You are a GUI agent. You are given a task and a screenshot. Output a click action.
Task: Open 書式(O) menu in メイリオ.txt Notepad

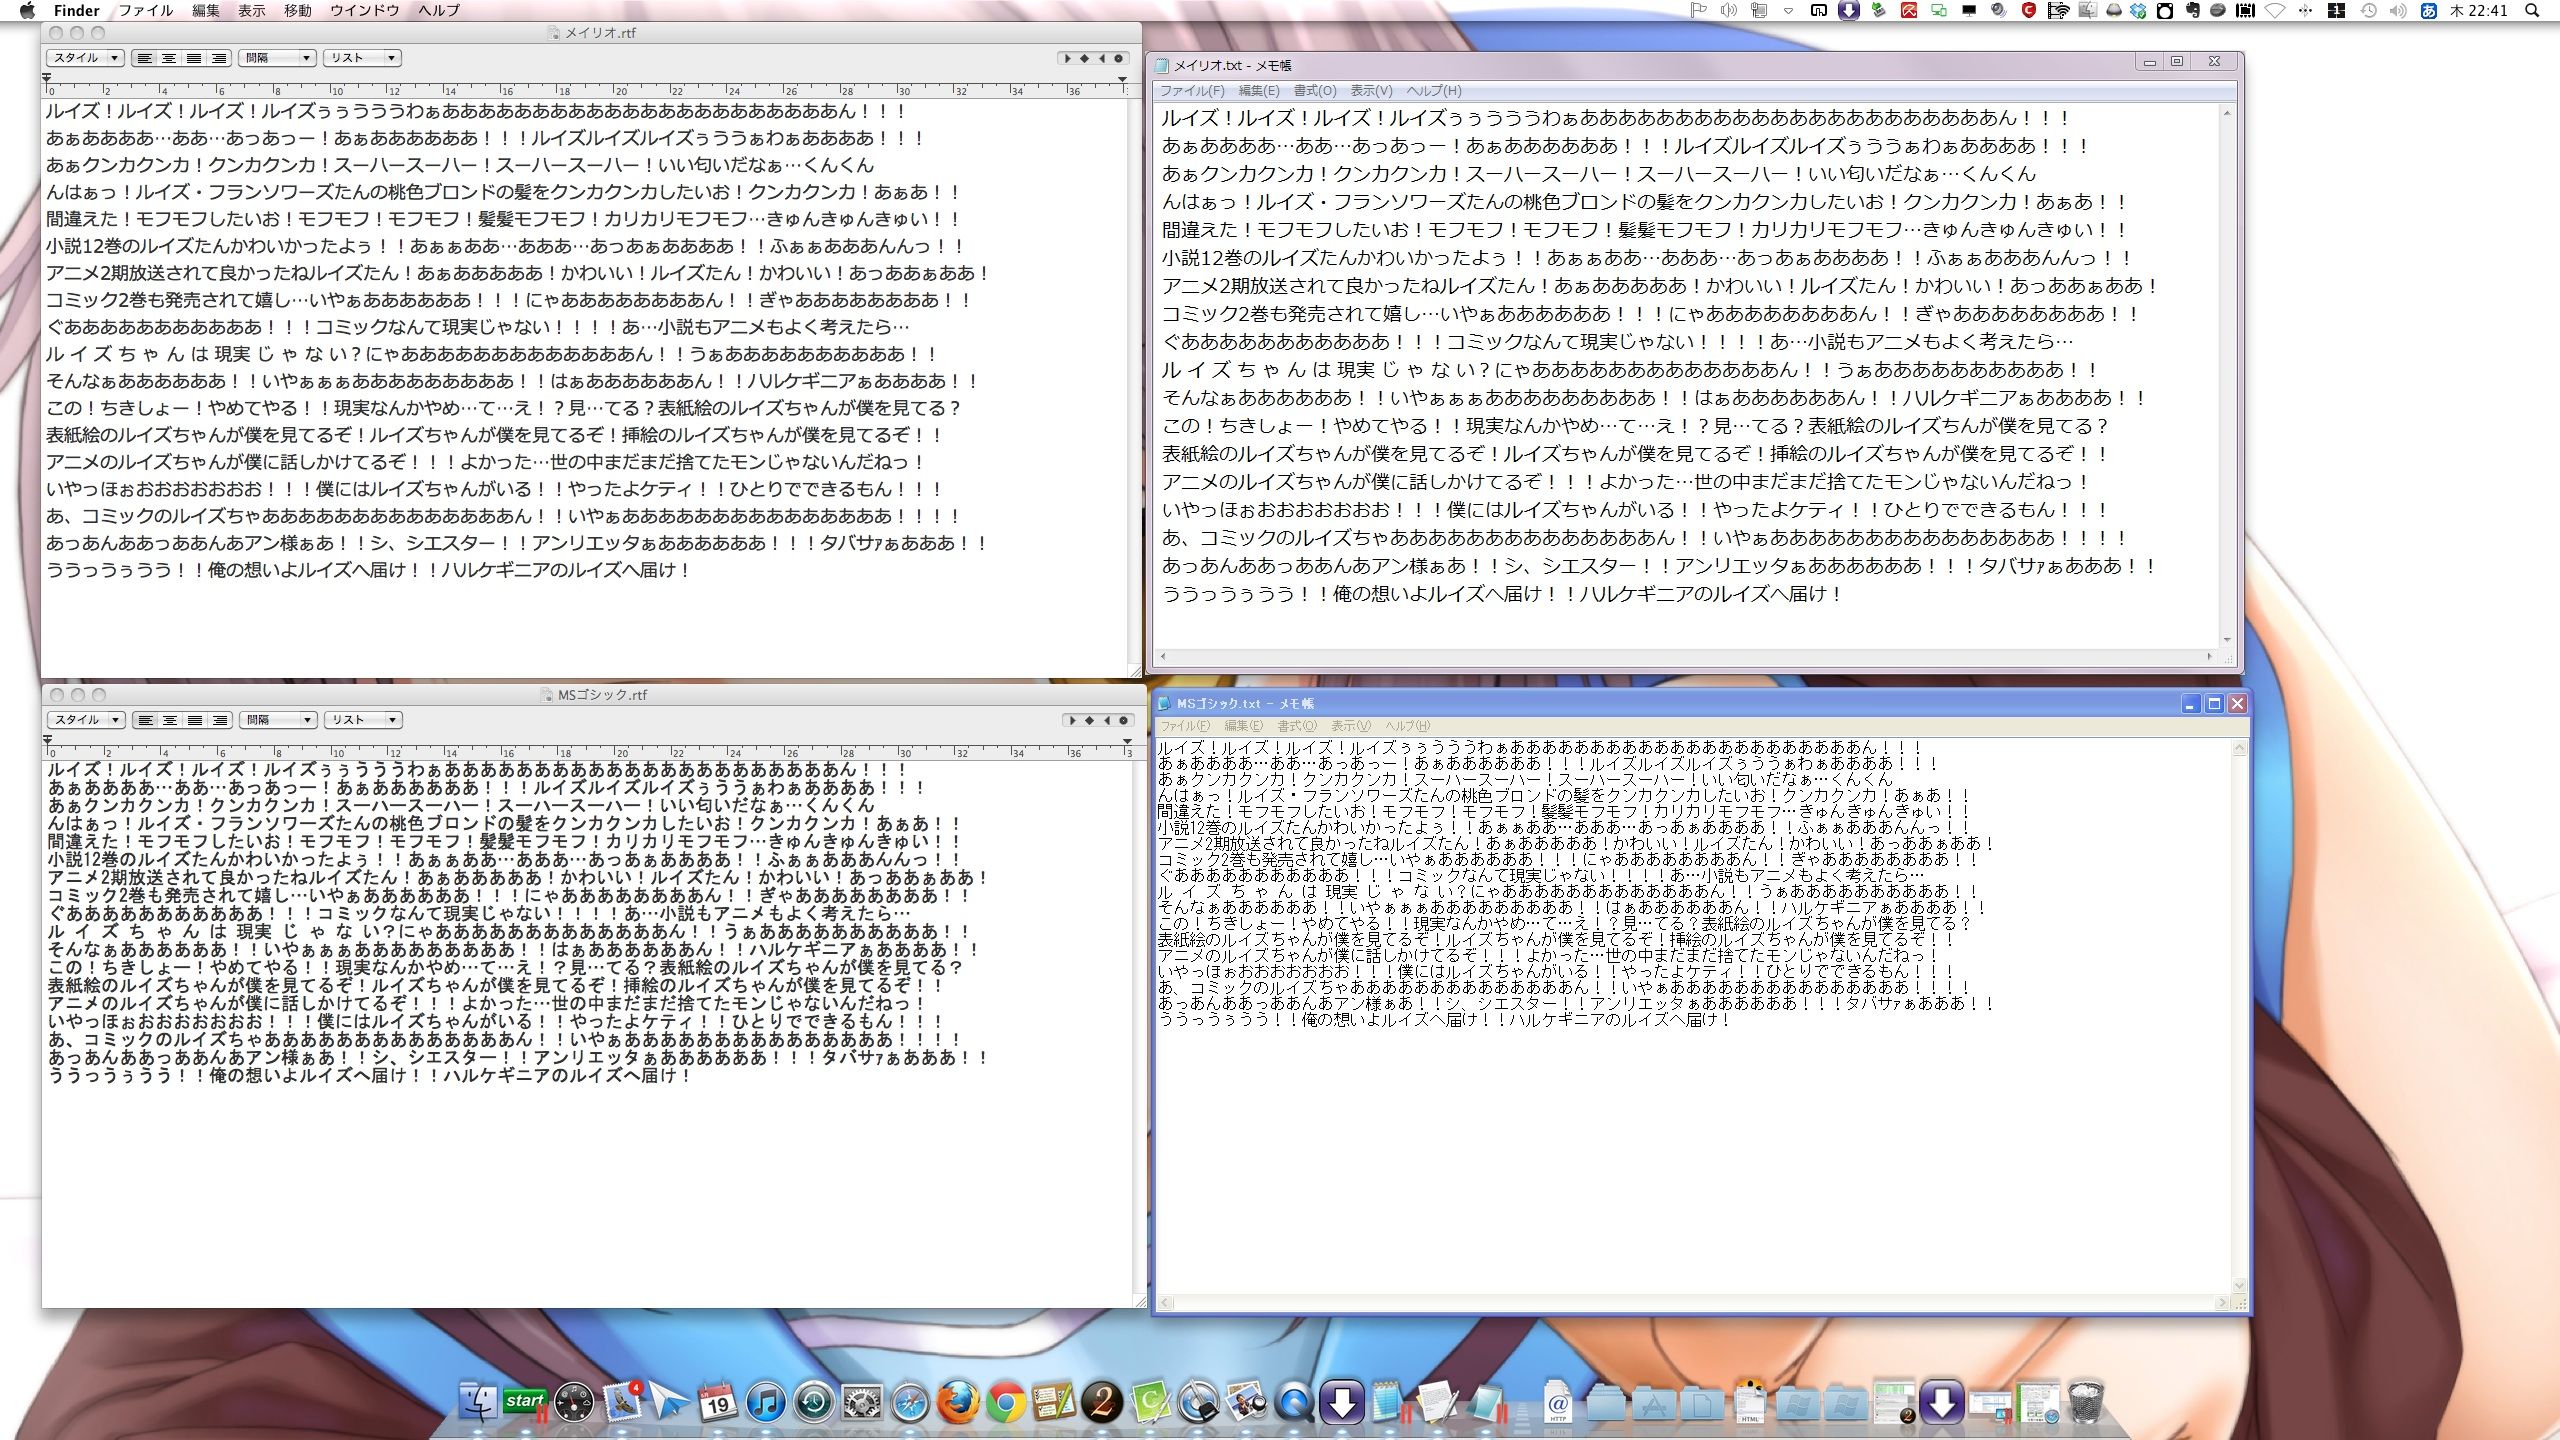click(1314, 91)
